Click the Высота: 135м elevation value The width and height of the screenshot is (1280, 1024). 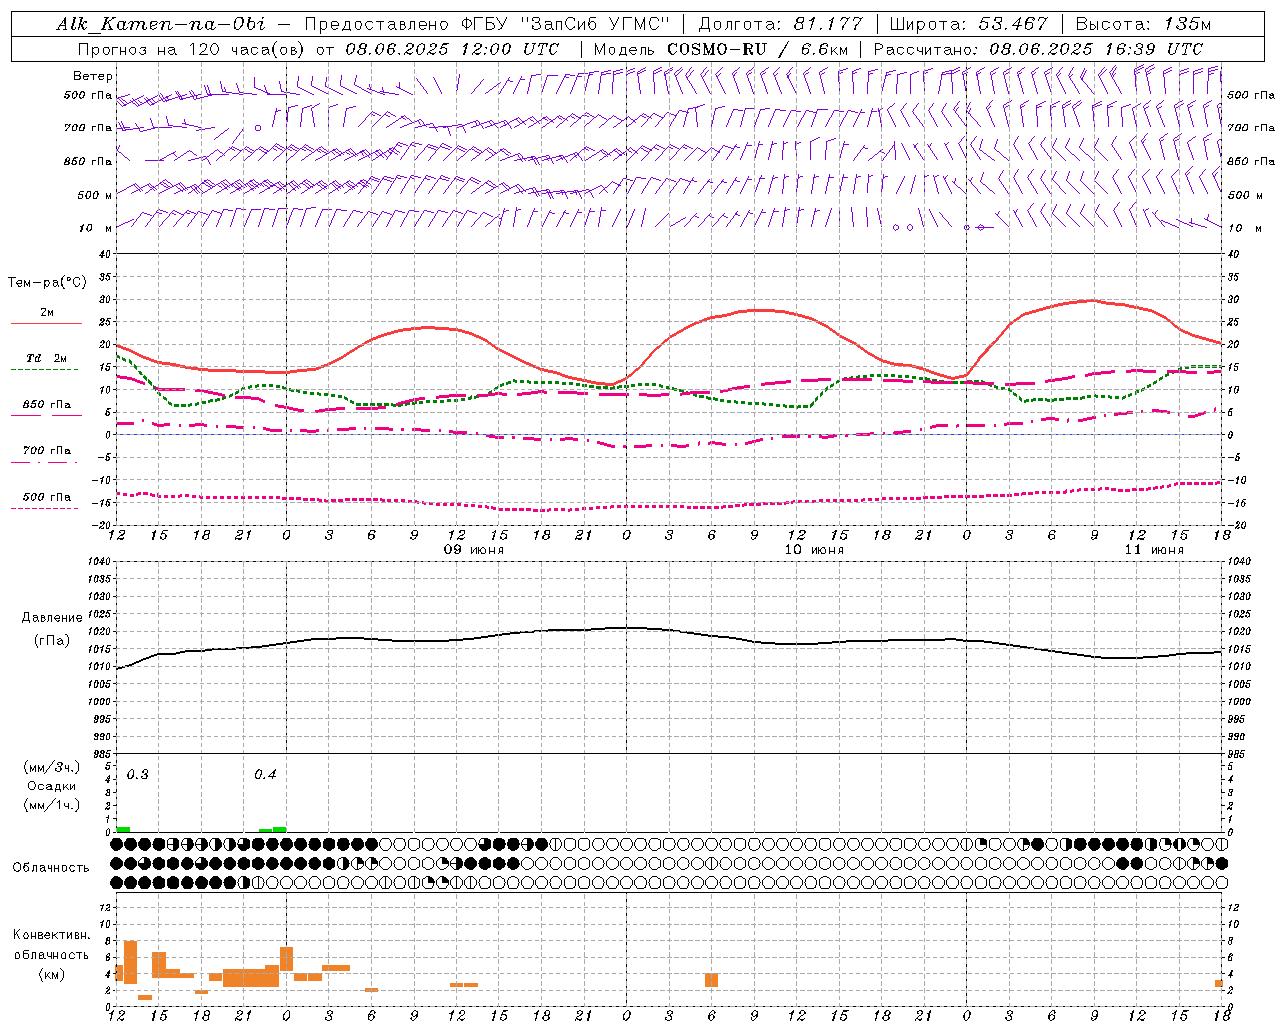(x=1143, y=24)
